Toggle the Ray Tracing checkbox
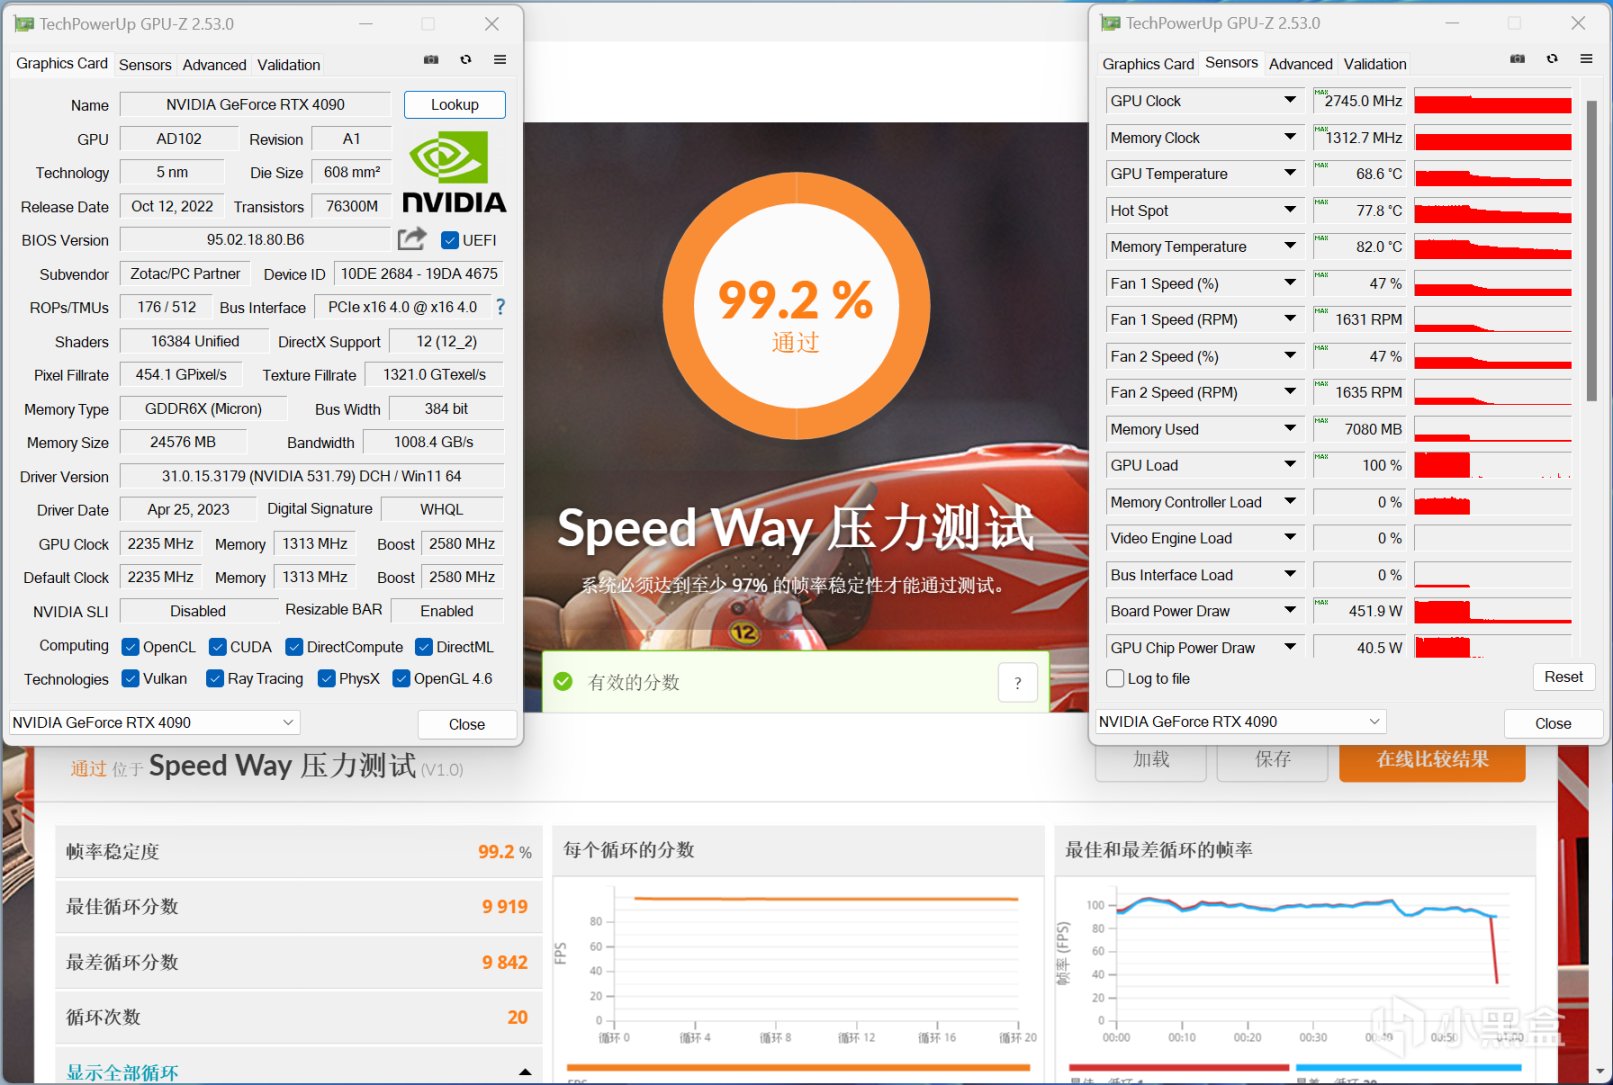The image size is (1613, 1085). [215, 678]
